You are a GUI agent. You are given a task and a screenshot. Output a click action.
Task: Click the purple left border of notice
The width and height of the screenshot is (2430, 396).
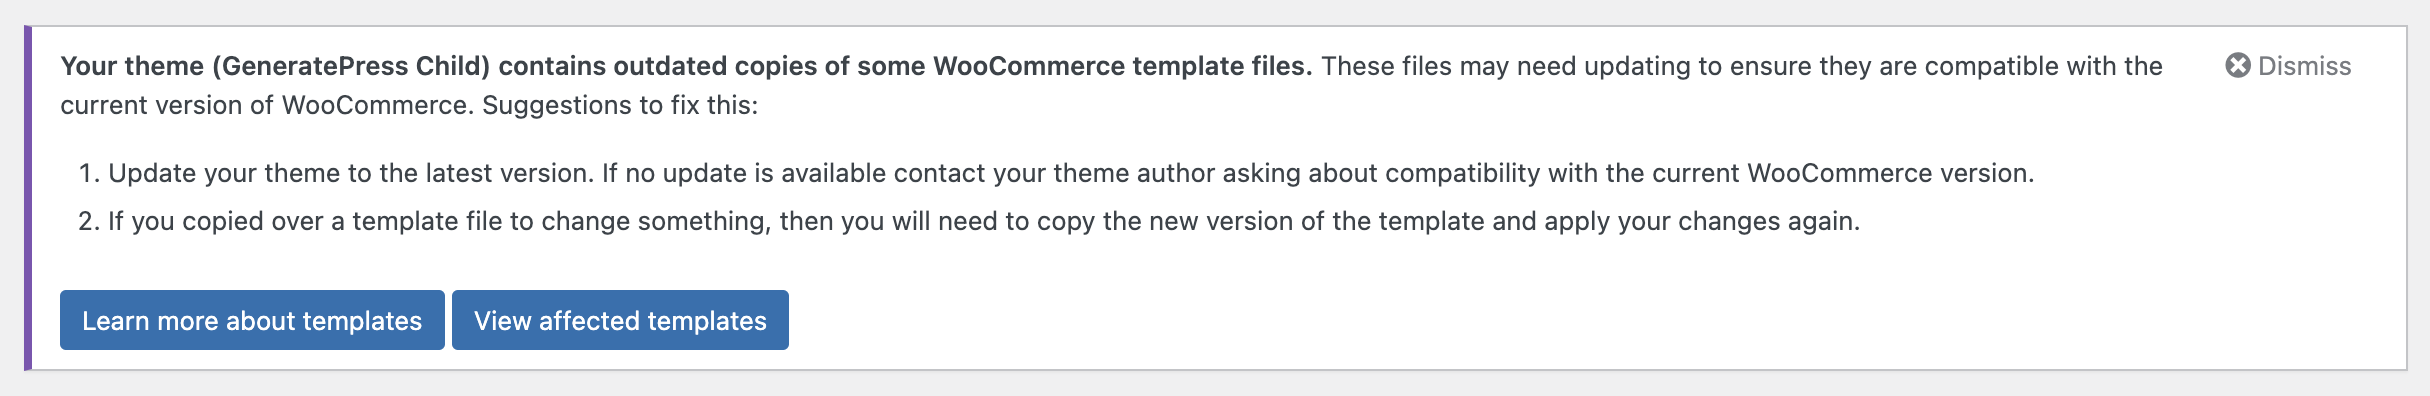(x=28, y=198)
